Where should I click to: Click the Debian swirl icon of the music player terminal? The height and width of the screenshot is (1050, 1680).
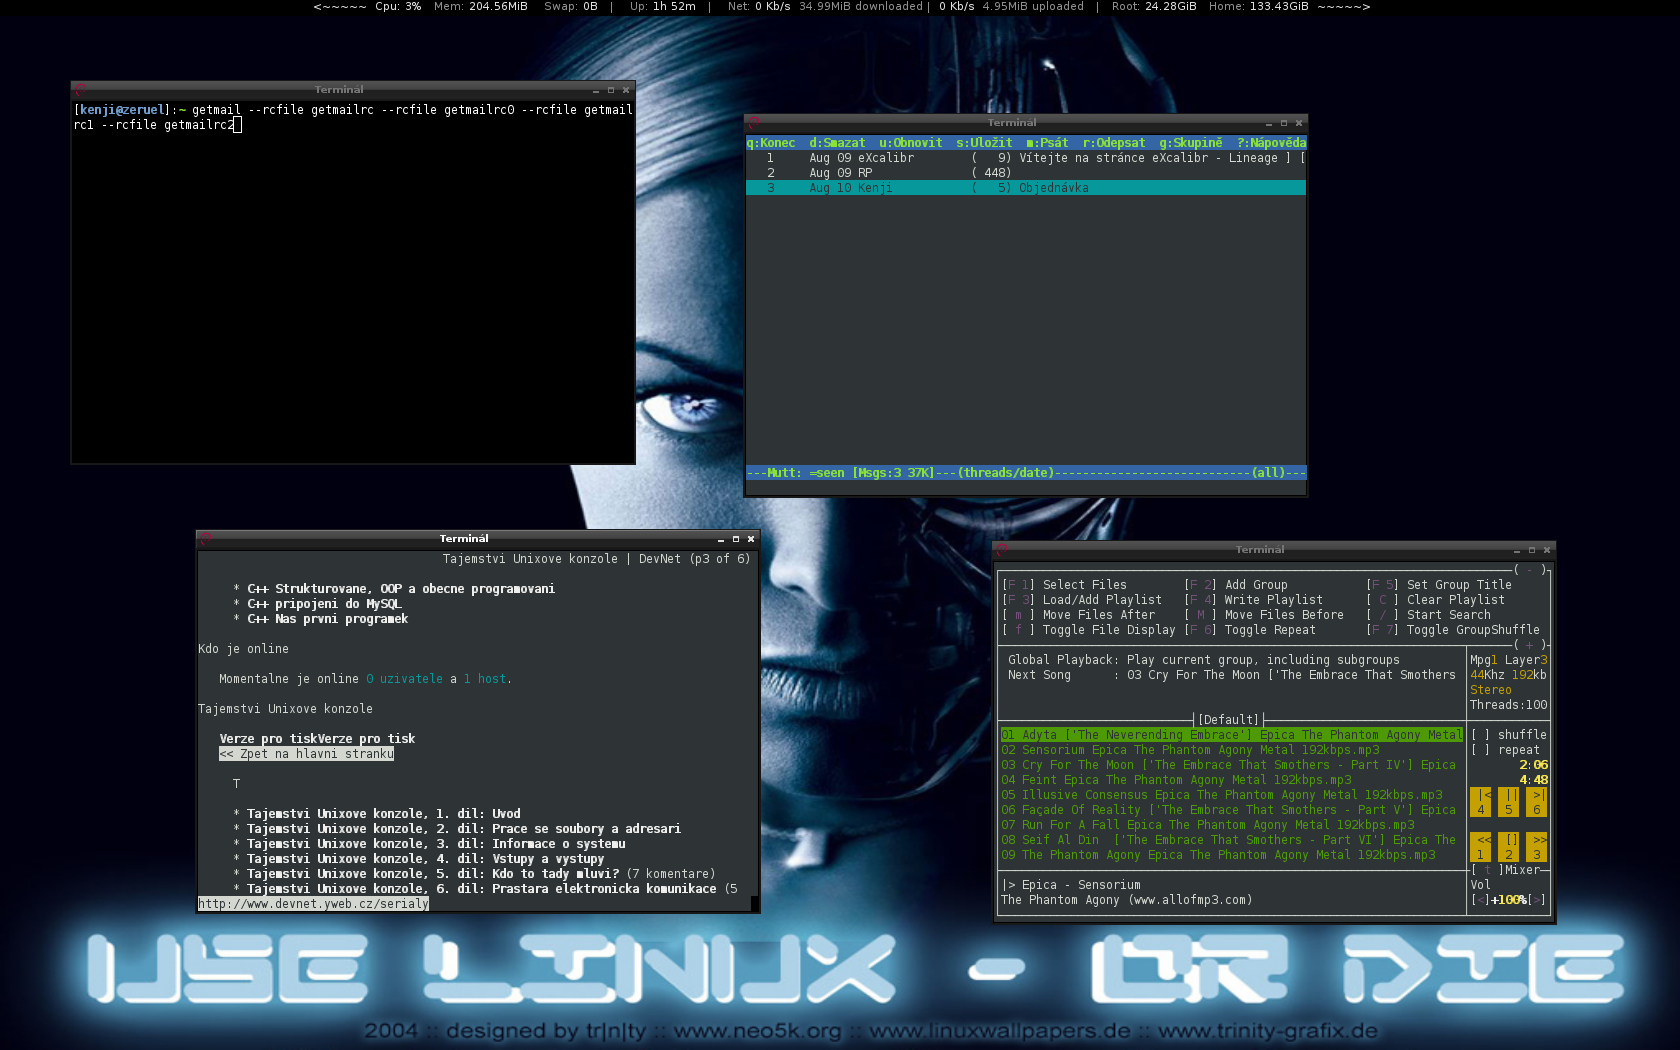coord(1002,550)
